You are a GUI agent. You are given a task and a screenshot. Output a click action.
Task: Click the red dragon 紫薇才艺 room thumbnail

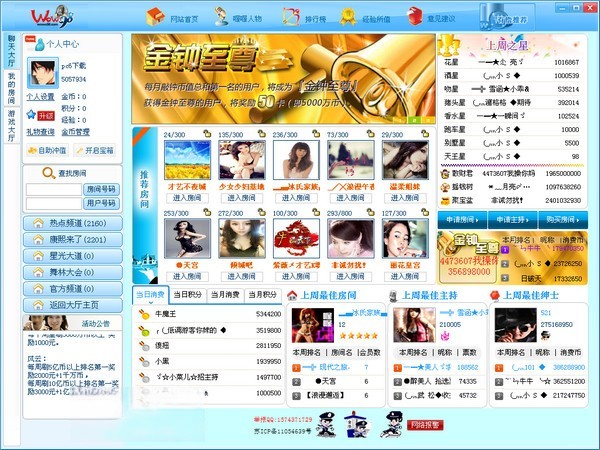click(296, 238)
